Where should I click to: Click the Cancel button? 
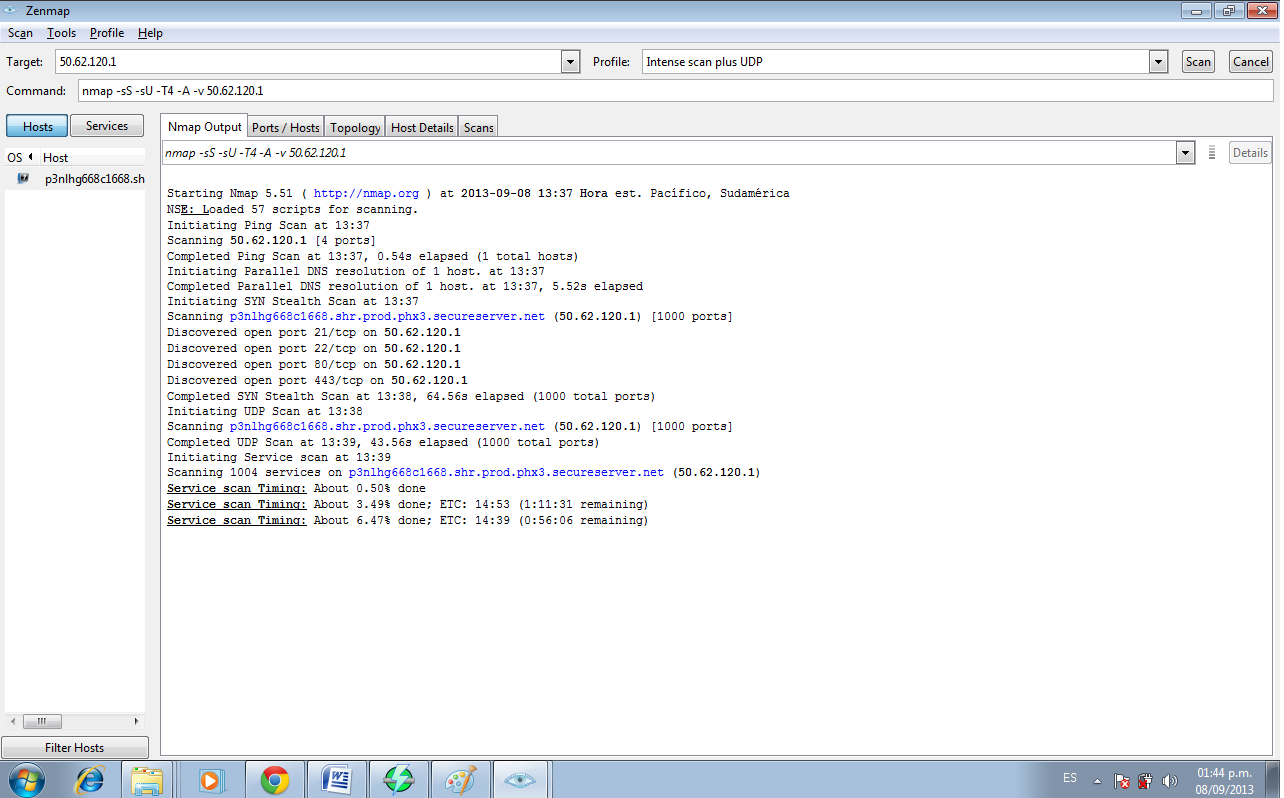1251,62
